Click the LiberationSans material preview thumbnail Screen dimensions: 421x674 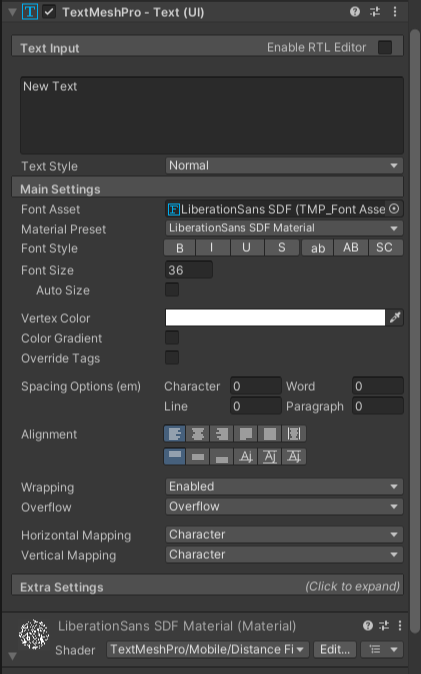coord(34,634)
